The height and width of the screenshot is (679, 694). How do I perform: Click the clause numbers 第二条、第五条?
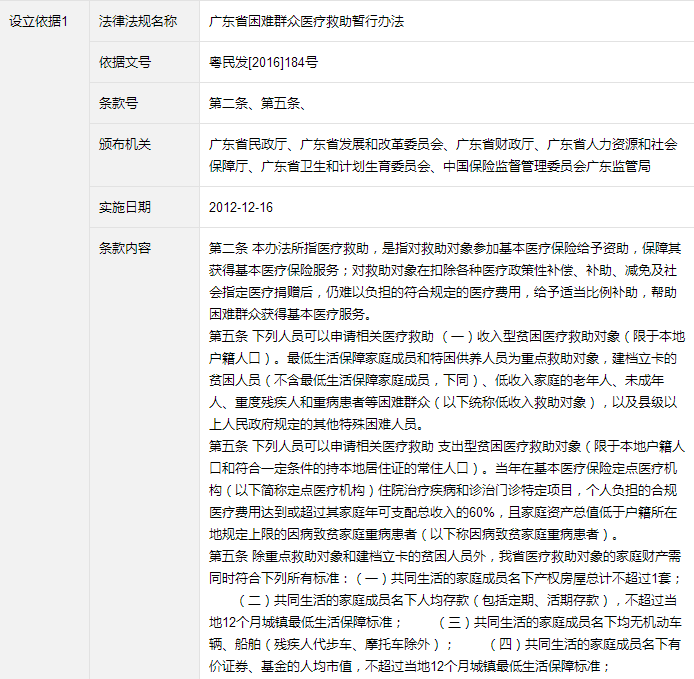pyautogui.click(x=257, y=103)
